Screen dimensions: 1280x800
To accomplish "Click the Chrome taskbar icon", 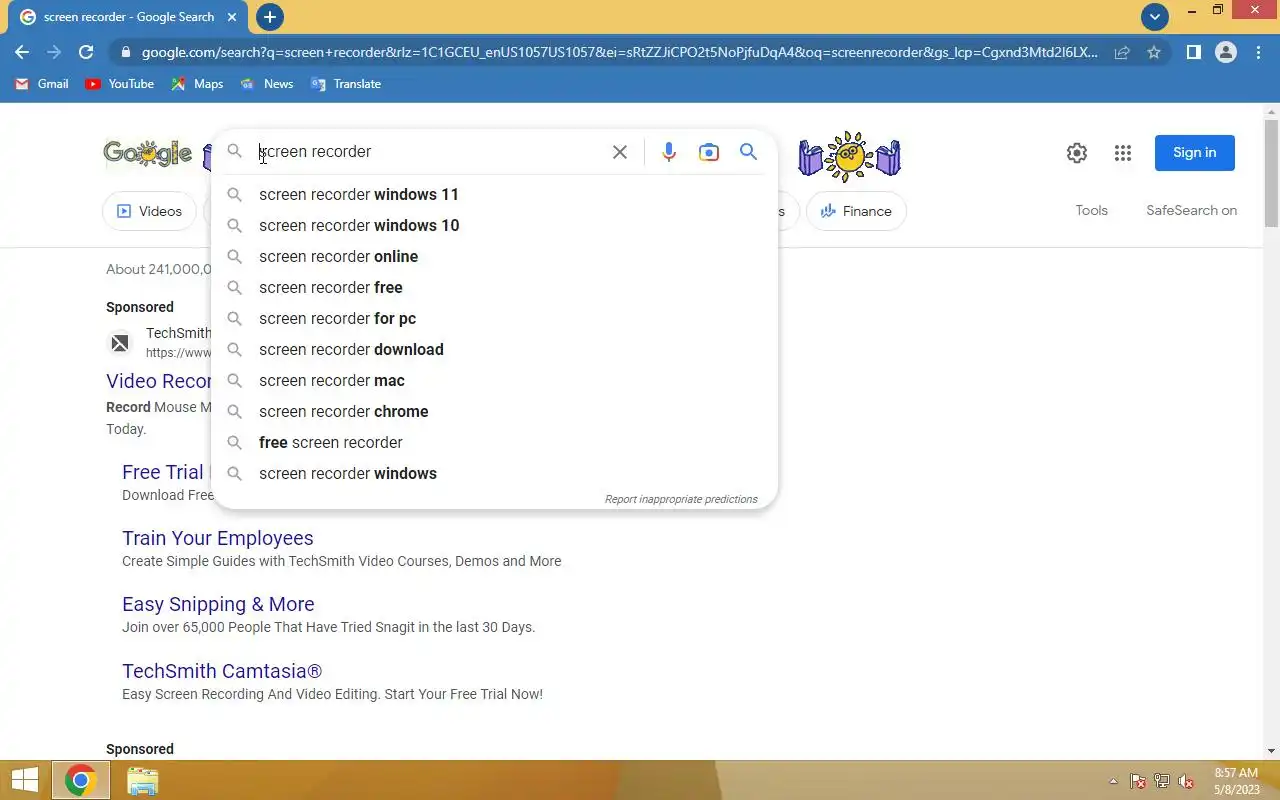I will pos(81,781).
